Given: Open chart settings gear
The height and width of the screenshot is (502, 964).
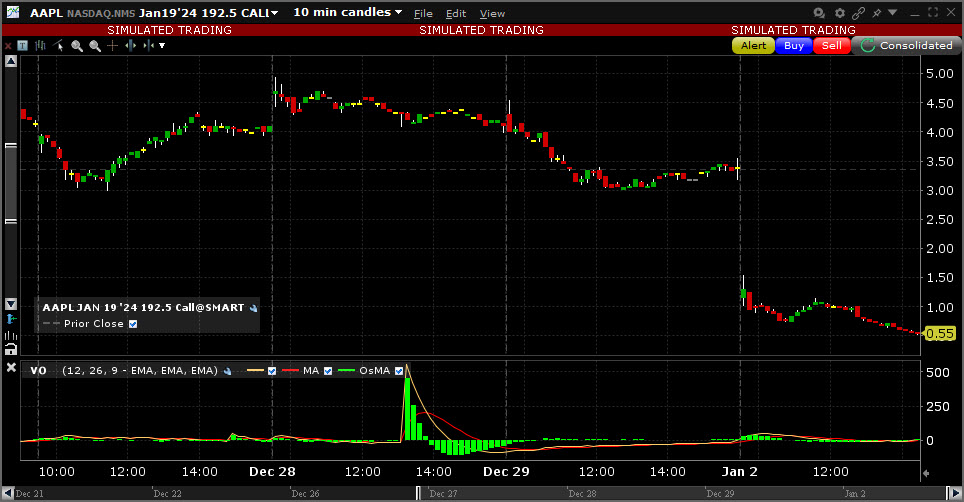Looking at the screenshot, I should 840,13.
